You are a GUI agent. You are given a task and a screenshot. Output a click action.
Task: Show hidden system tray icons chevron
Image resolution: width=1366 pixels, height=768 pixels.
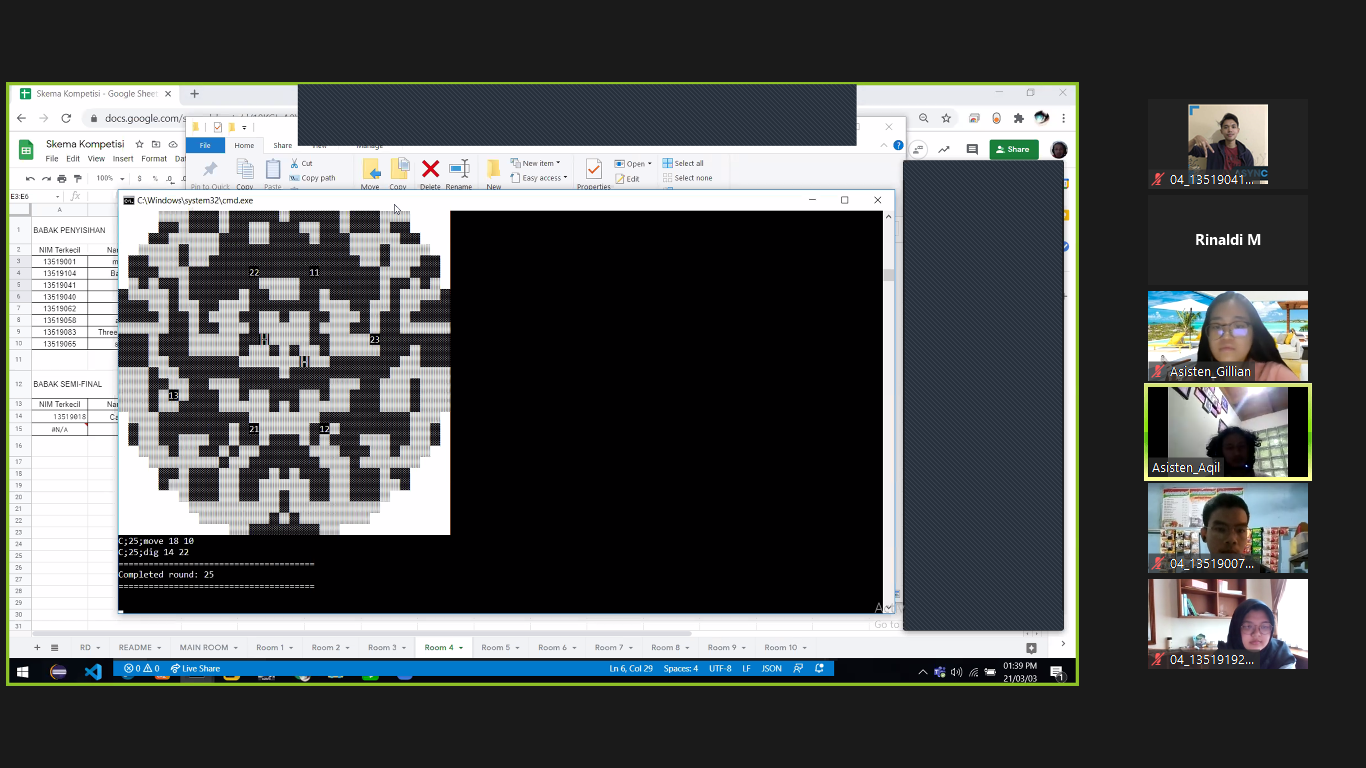pyautogui.click(x=923, y=672)
